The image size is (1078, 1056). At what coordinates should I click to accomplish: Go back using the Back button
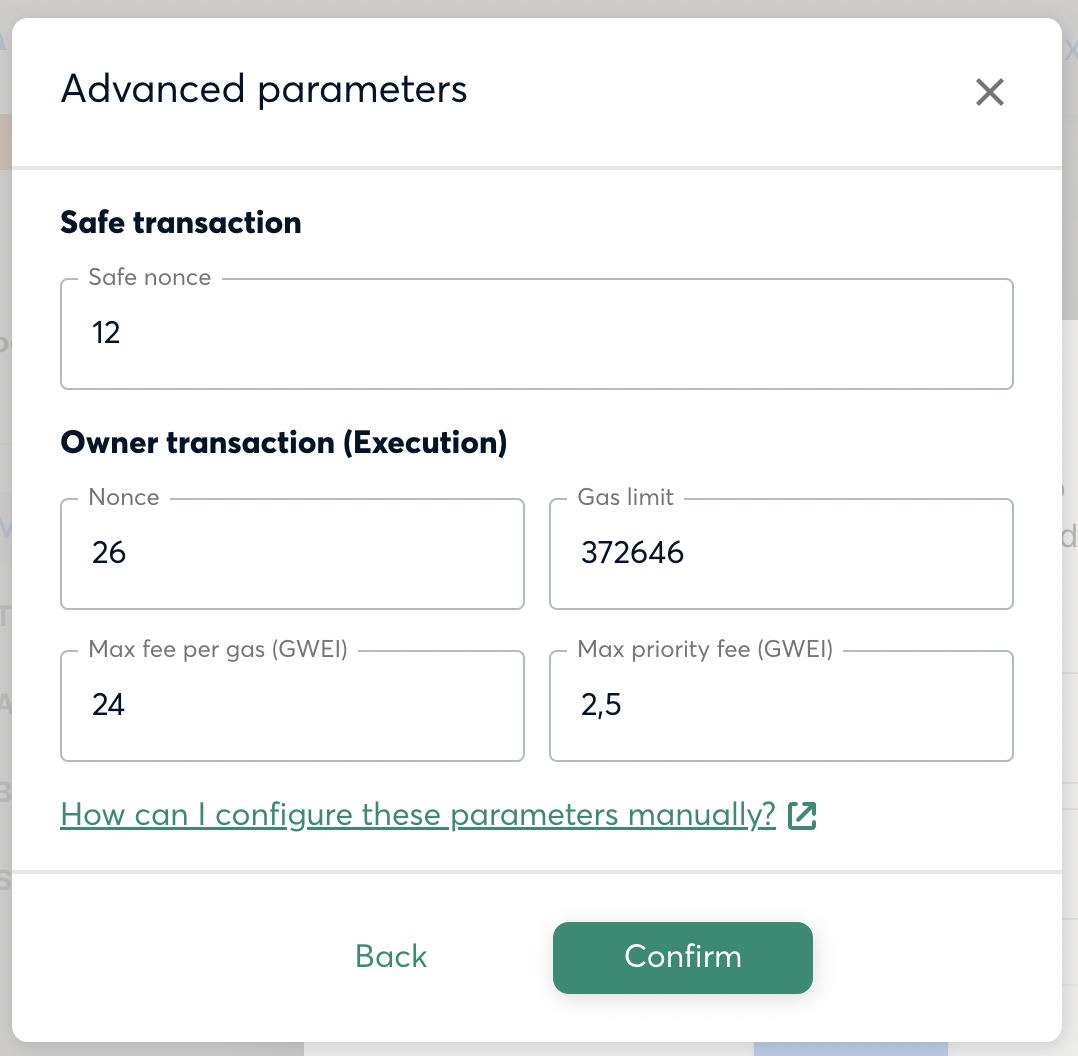point(390,957)
